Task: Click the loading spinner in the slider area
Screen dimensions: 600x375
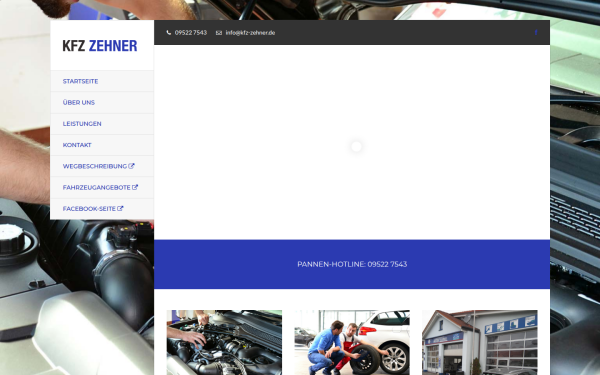Action: pyautogui.click(x=356, y=147)
